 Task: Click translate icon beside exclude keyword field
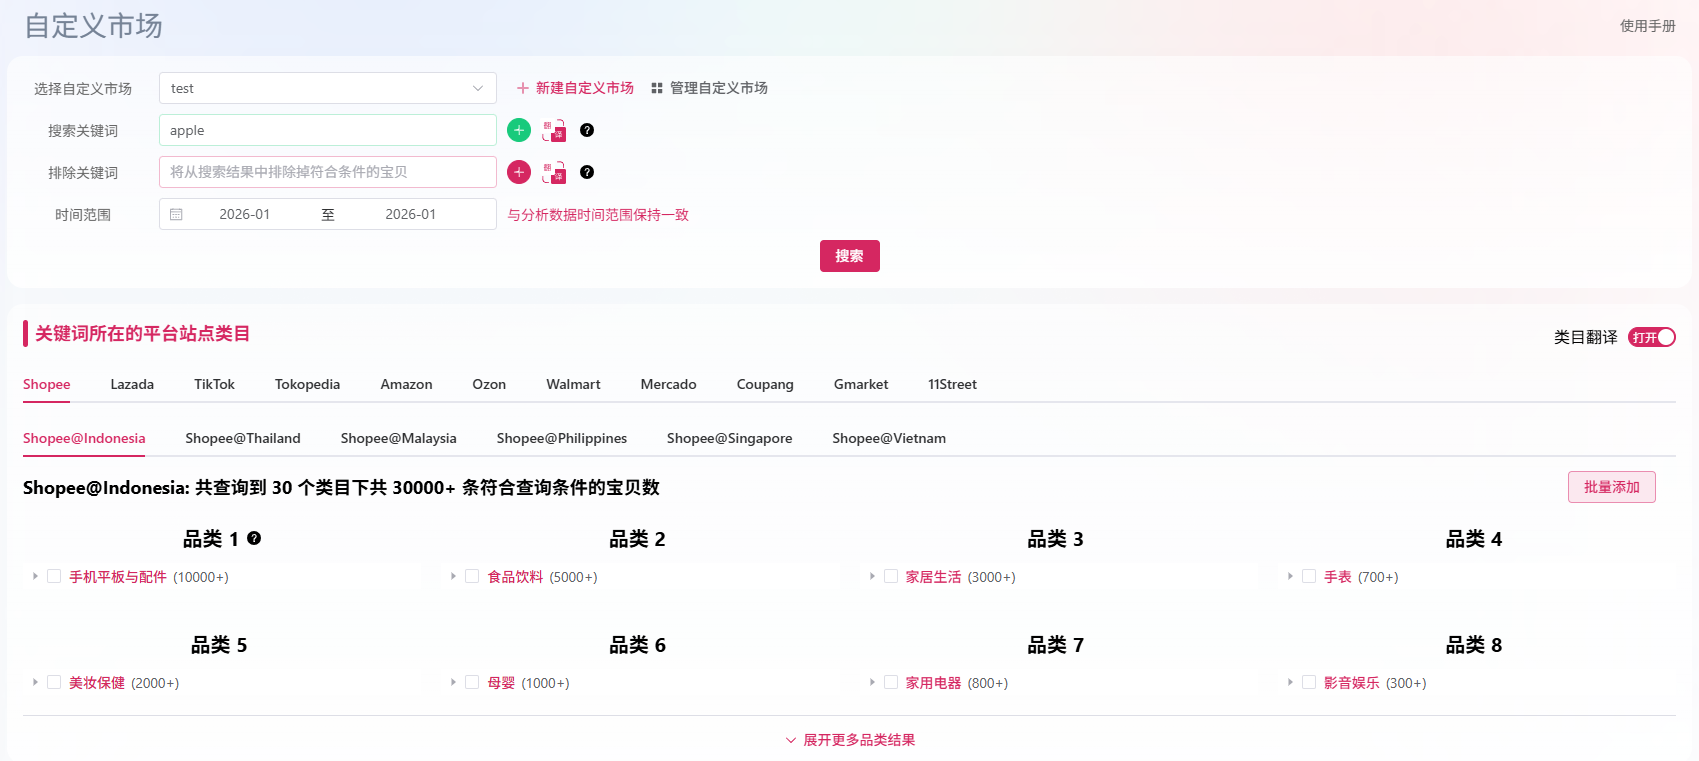tap(554, 172)
